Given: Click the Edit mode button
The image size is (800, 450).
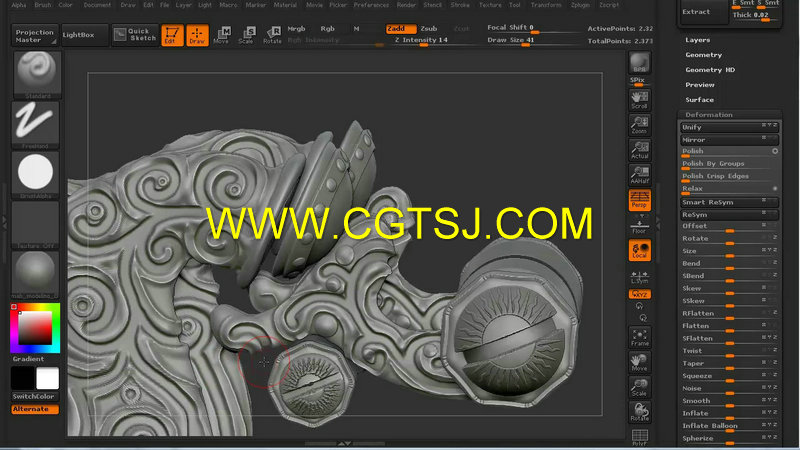Looking at the screenshot, I should [x=172, y=35].
